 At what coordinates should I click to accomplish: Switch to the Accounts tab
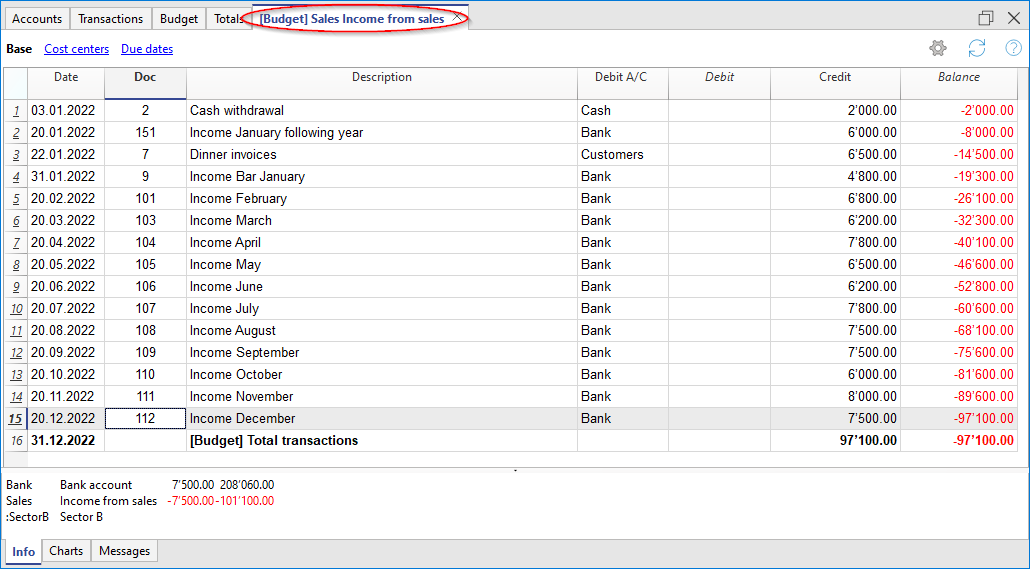[37, 19]
